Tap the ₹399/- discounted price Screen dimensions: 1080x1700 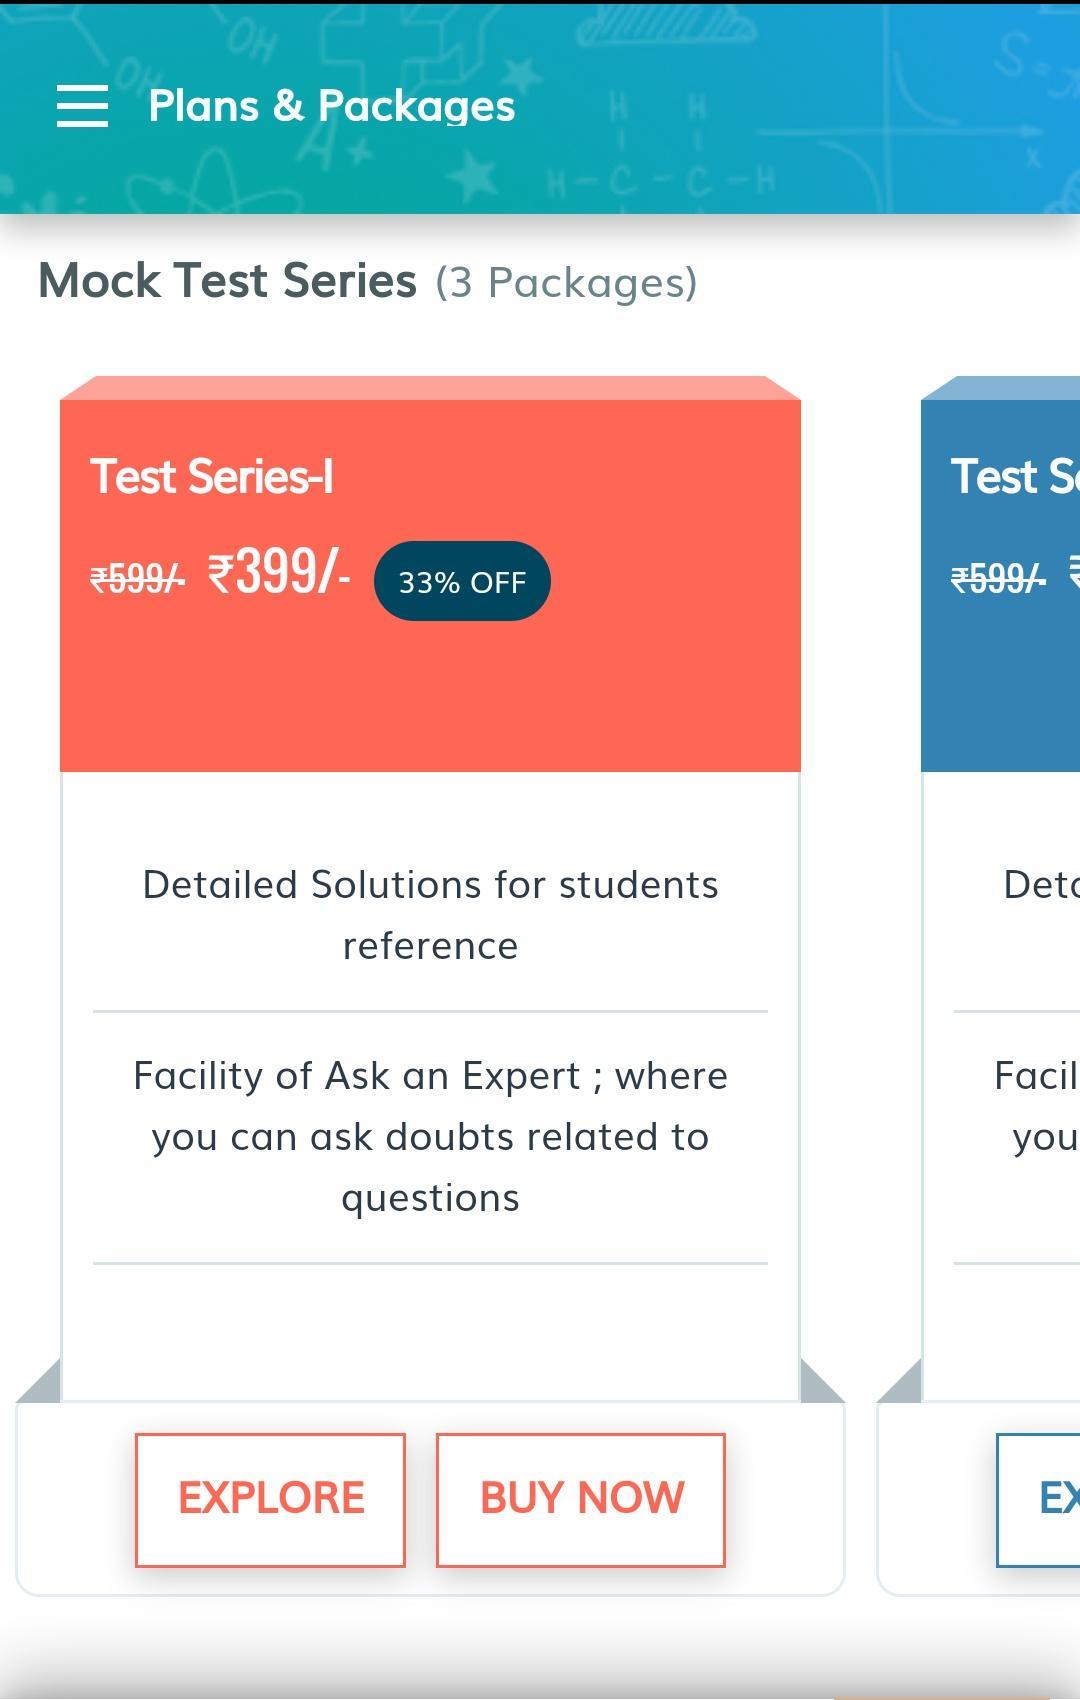(x=279, y=572)
